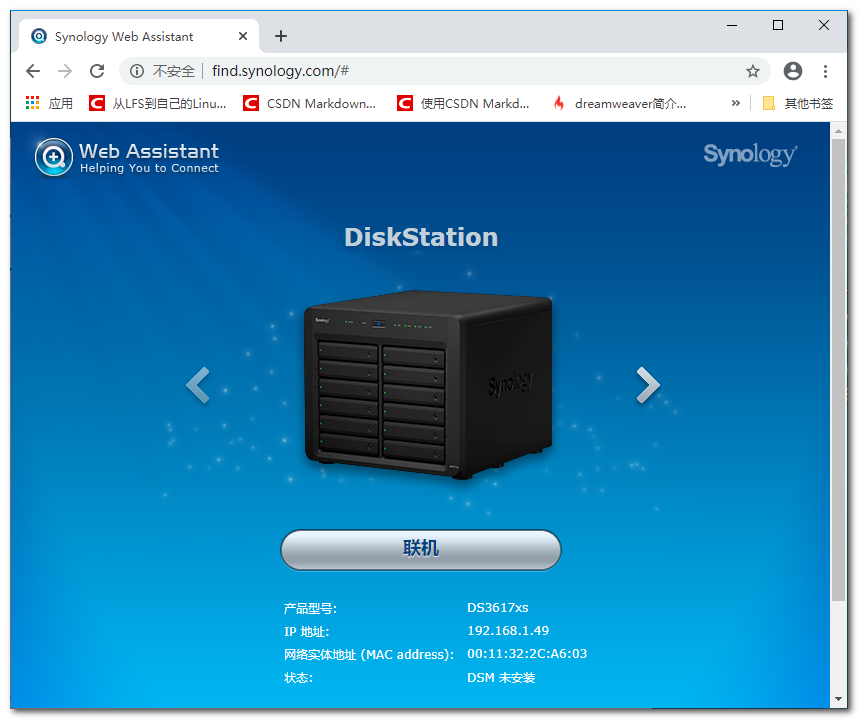Select the Synology Web Assistant tab
The height and width of the screenshot is (720, 859).
click(139, 36)
